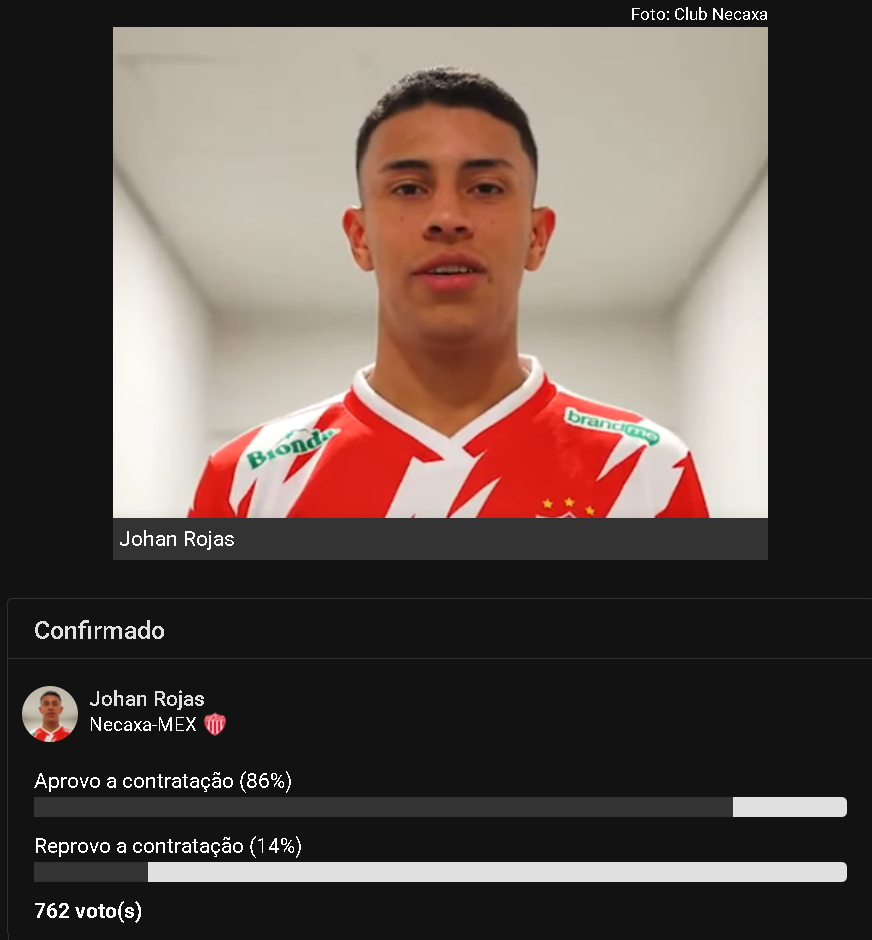Screen dimensions: 872x940
Task: Click the light unfilled end of the approval bar
Action: pos(790,807)
